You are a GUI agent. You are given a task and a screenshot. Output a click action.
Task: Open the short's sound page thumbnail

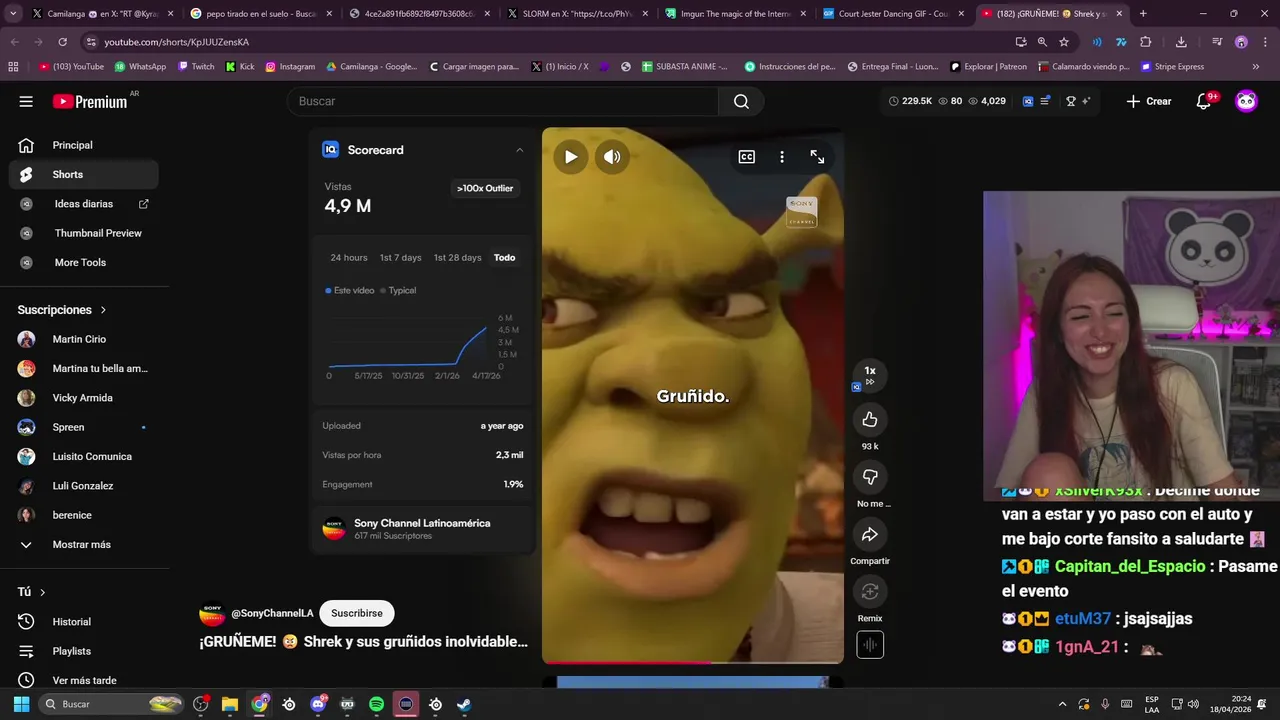tap(870, 646)
